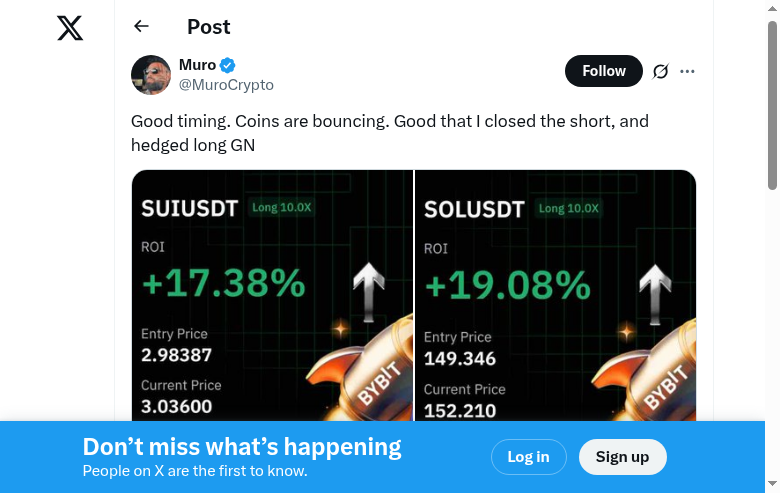Follow the Muro account
Screen dimensions: 780x493
pyautogui.click(x=604, y=71)
